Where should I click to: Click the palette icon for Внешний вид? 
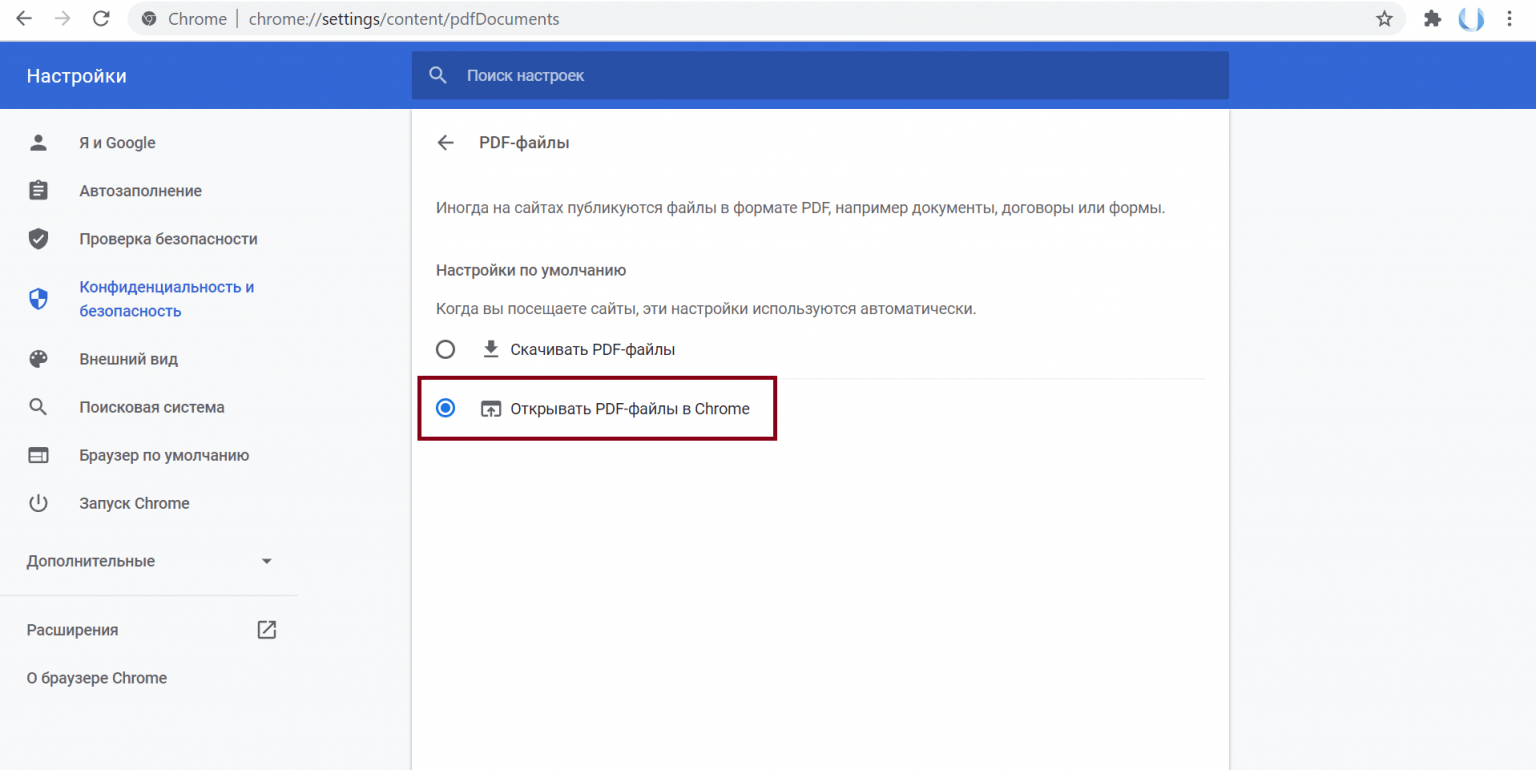point(38,359)
